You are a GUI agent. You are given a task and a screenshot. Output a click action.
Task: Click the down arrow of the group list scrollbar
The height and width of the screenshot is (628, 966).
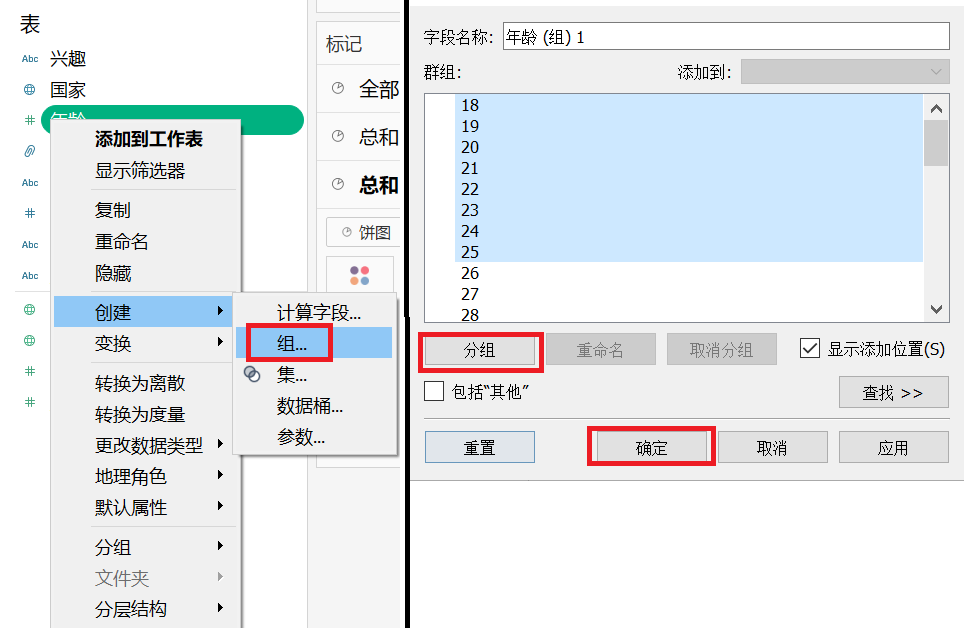[936, 309]
